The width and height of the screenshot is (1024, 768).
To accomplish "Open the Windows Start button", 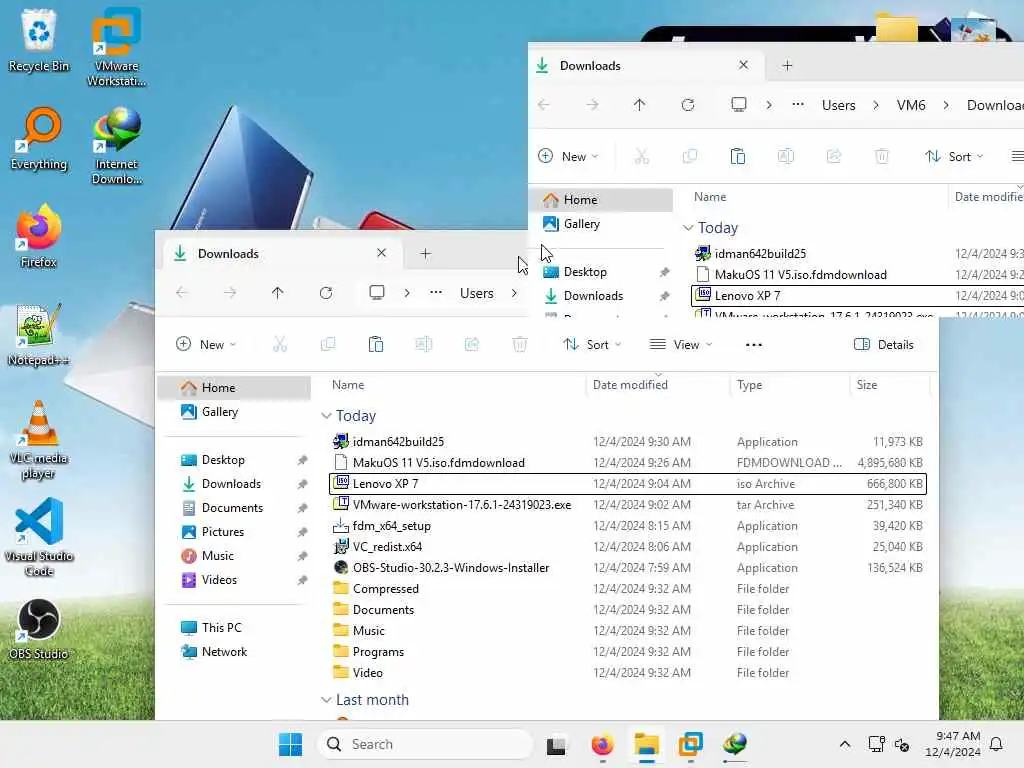I will (290, 744).
